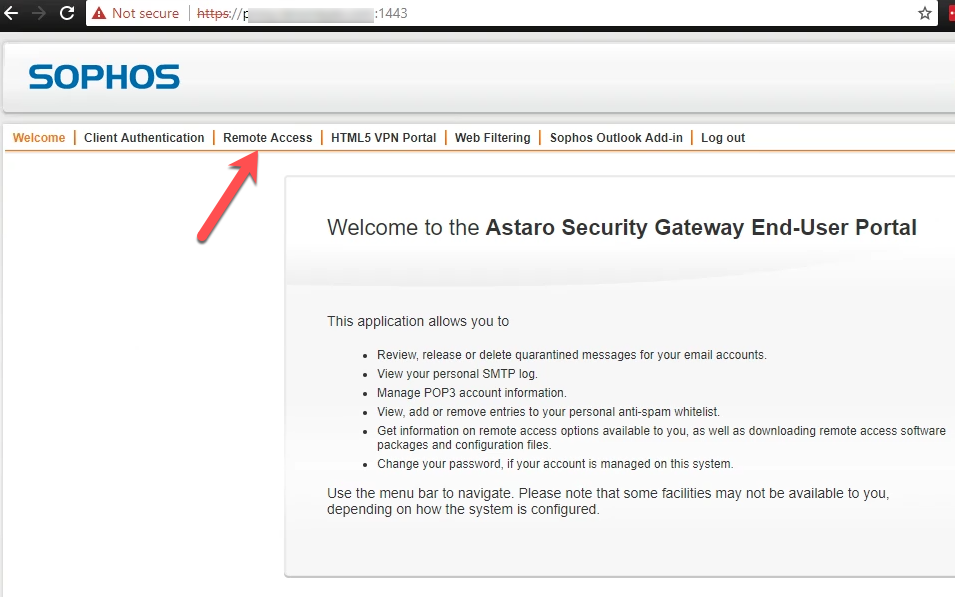Click the Welcome to Astaro Security Gateway heading

pyautogui.click(x=622, y=227)
